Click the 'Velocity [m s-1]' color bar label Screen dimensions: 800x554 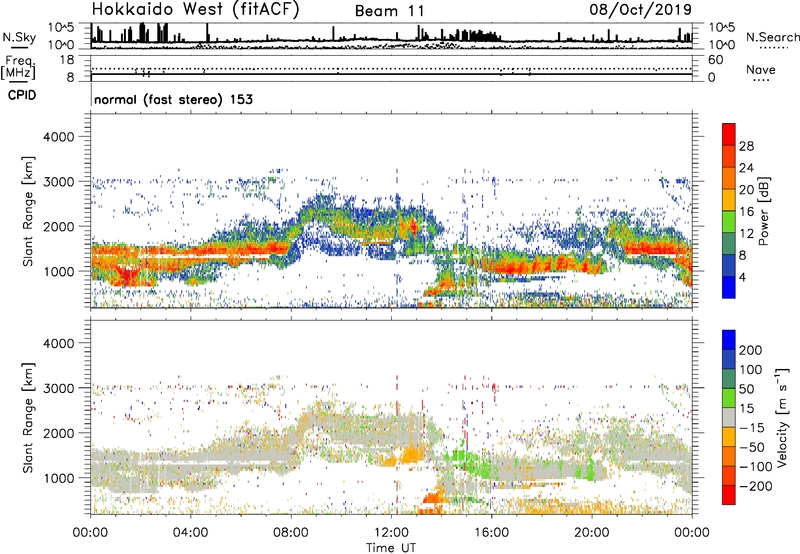[782, 417]
